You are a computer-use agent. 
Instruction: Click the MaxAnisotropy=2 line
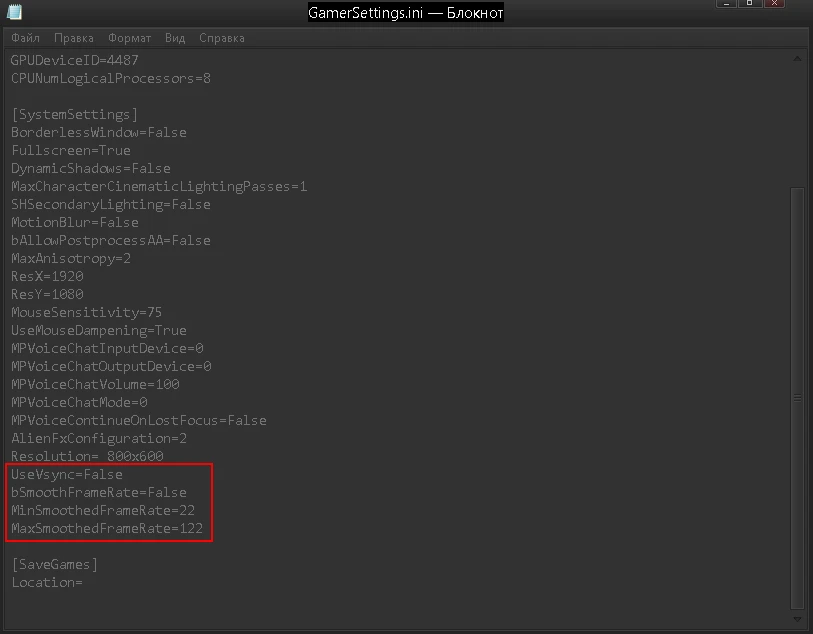(71, 258)
